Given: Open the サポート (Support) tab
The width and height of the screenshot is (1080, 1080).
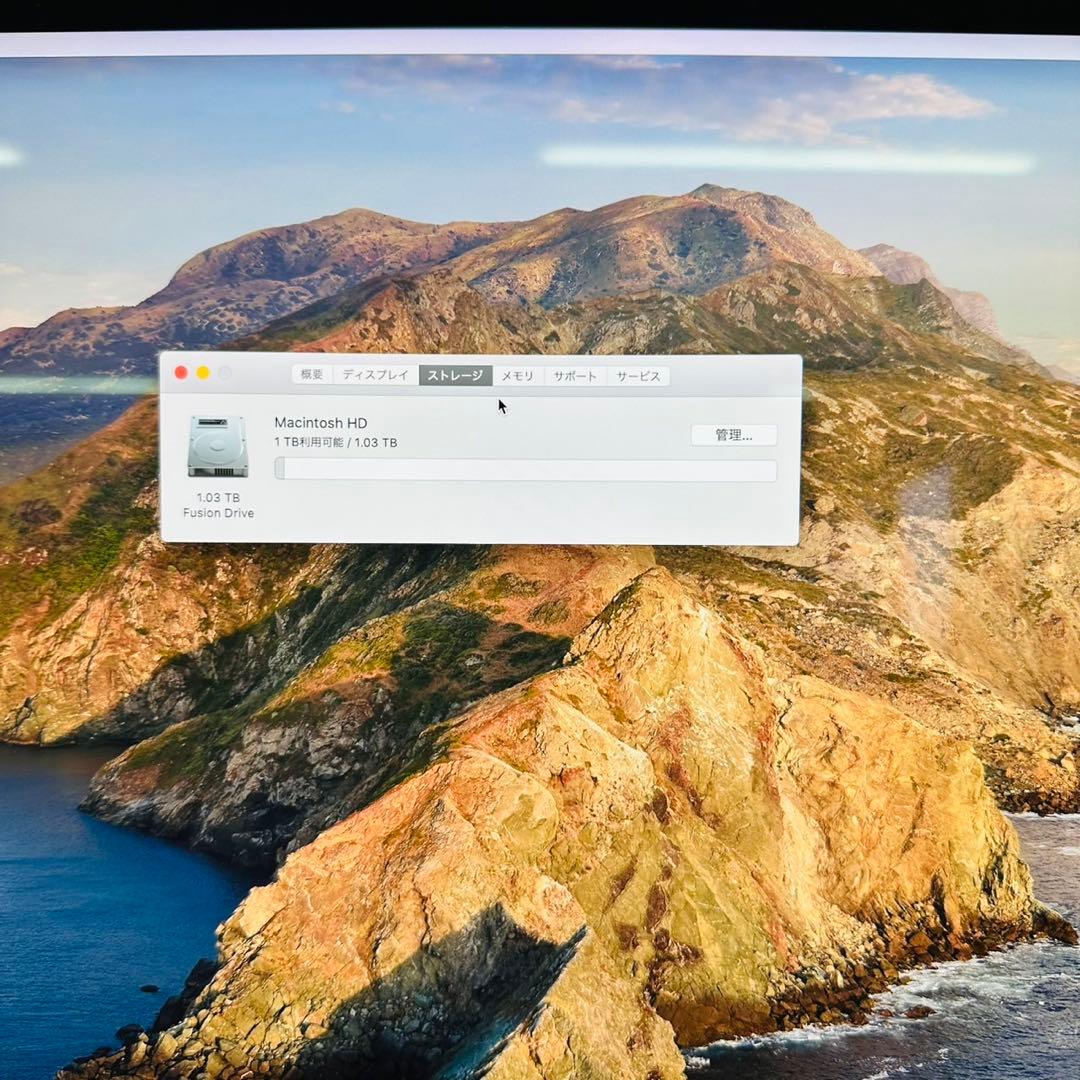Looking at the screenshot, I should [x=574, y=376].
